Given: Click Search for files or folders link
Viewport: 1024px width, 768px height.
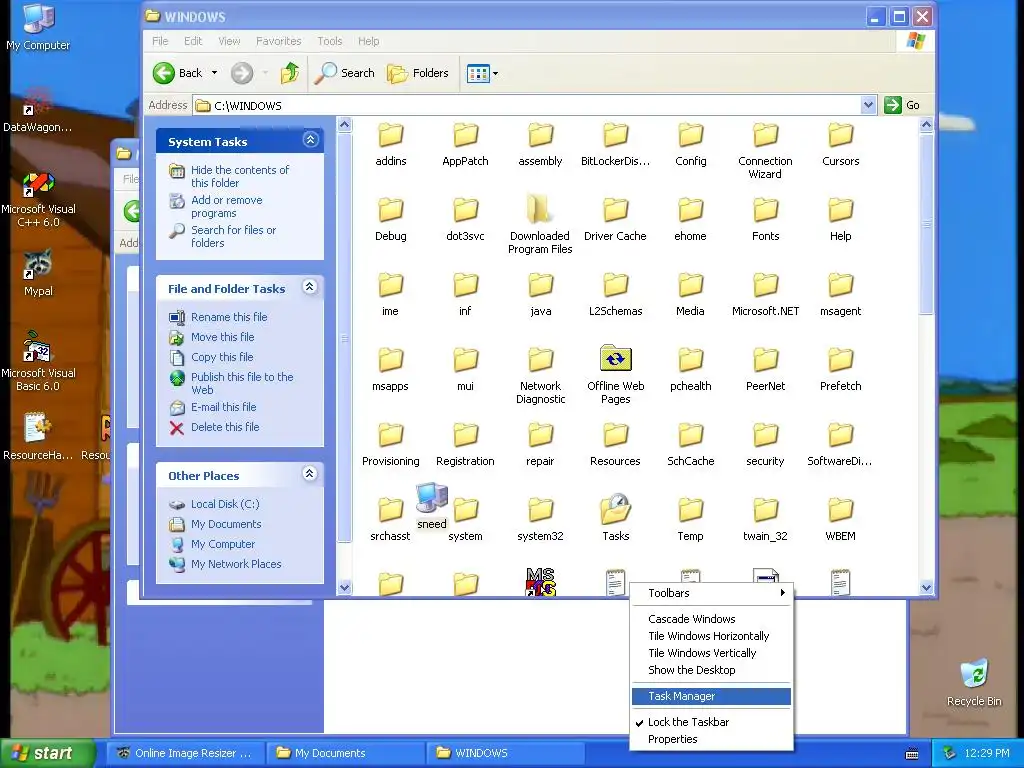Looking at the screenshot, I should pos(233,236).
